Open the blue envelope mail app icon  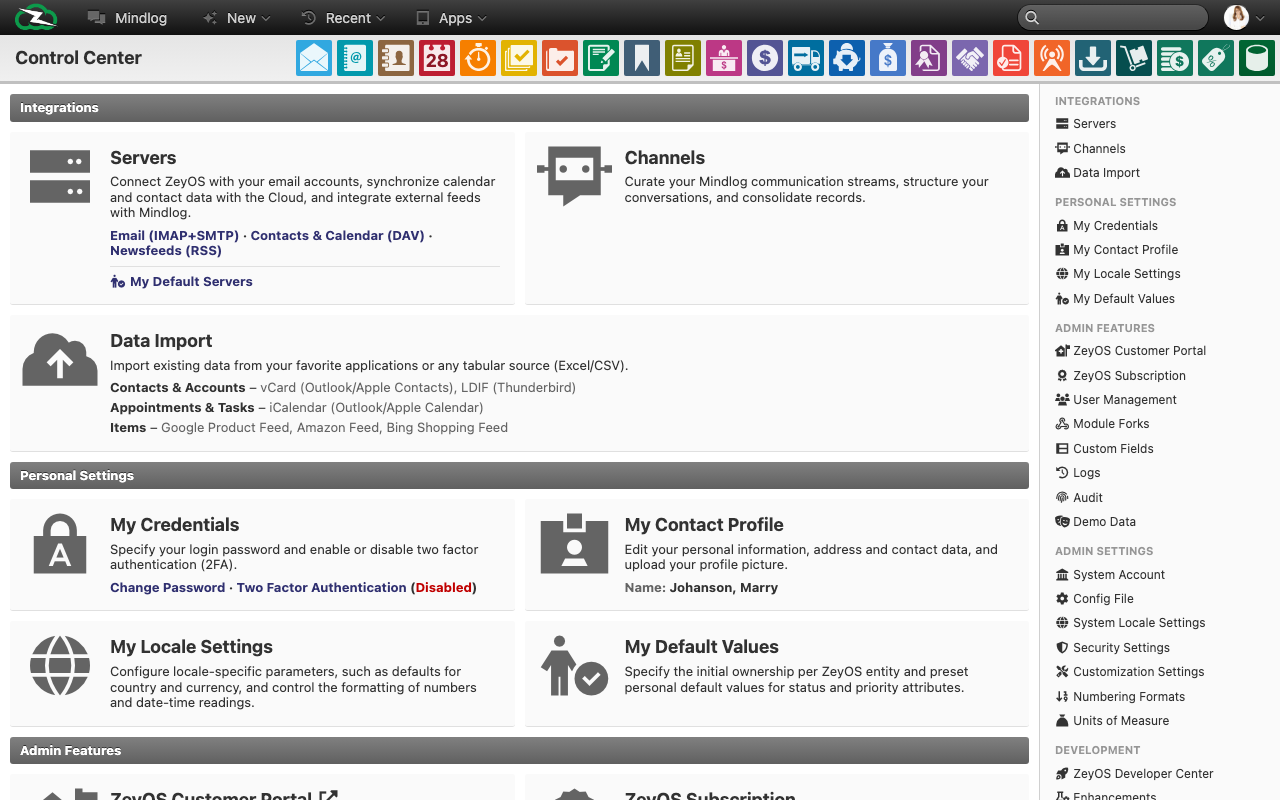[314, 58]
